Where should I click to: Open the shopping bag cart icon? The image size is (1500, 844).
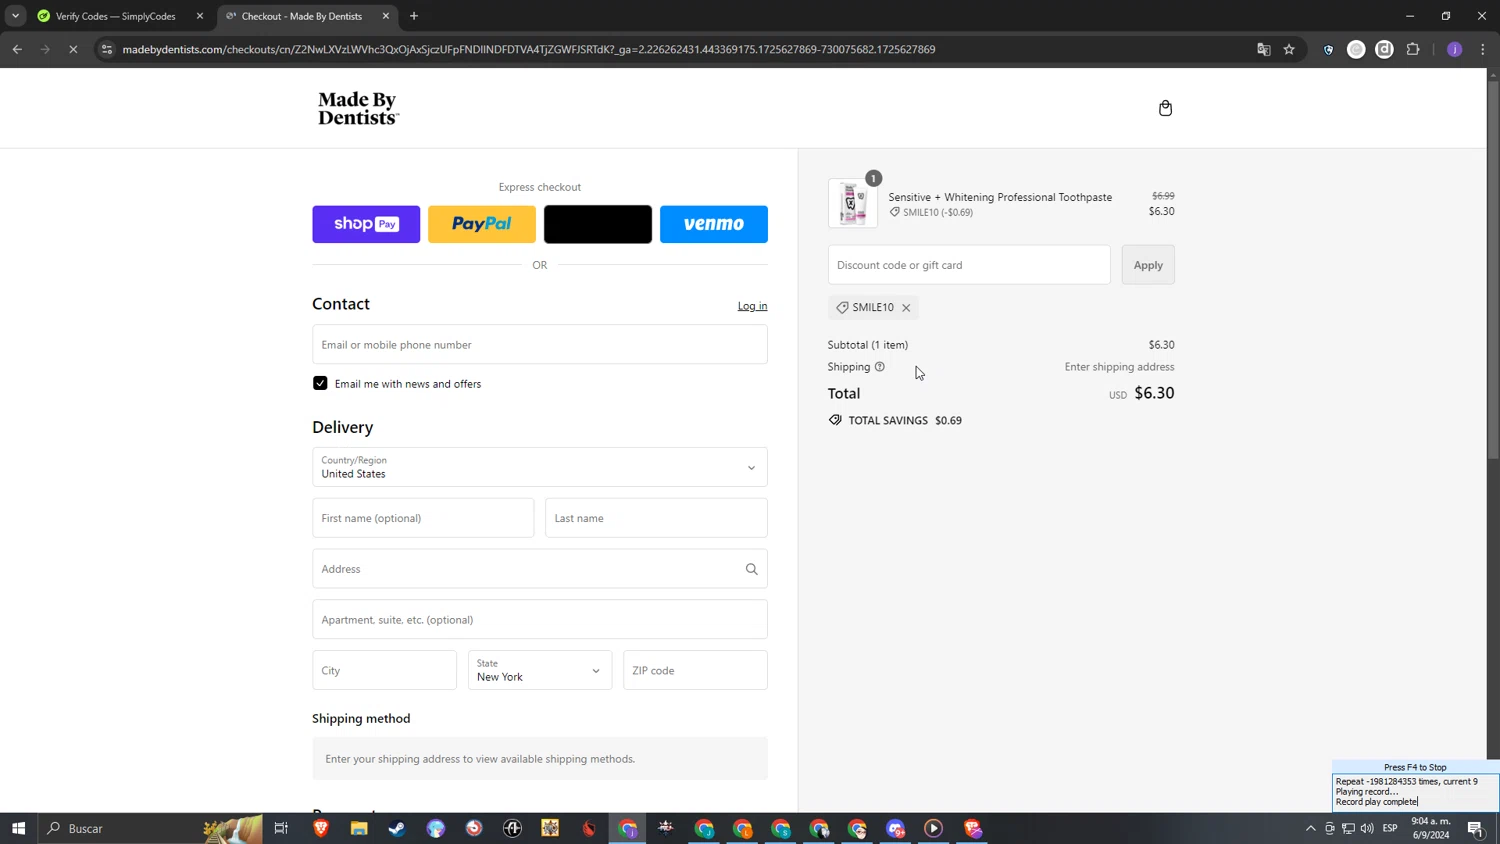(x=1165, y=108)
